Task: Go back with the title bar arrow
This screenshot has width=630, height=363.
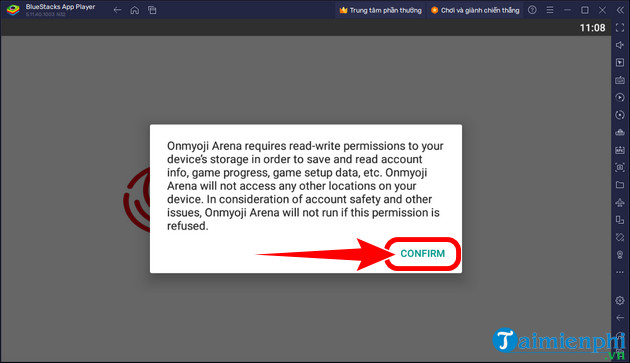Action: (117, 10)
